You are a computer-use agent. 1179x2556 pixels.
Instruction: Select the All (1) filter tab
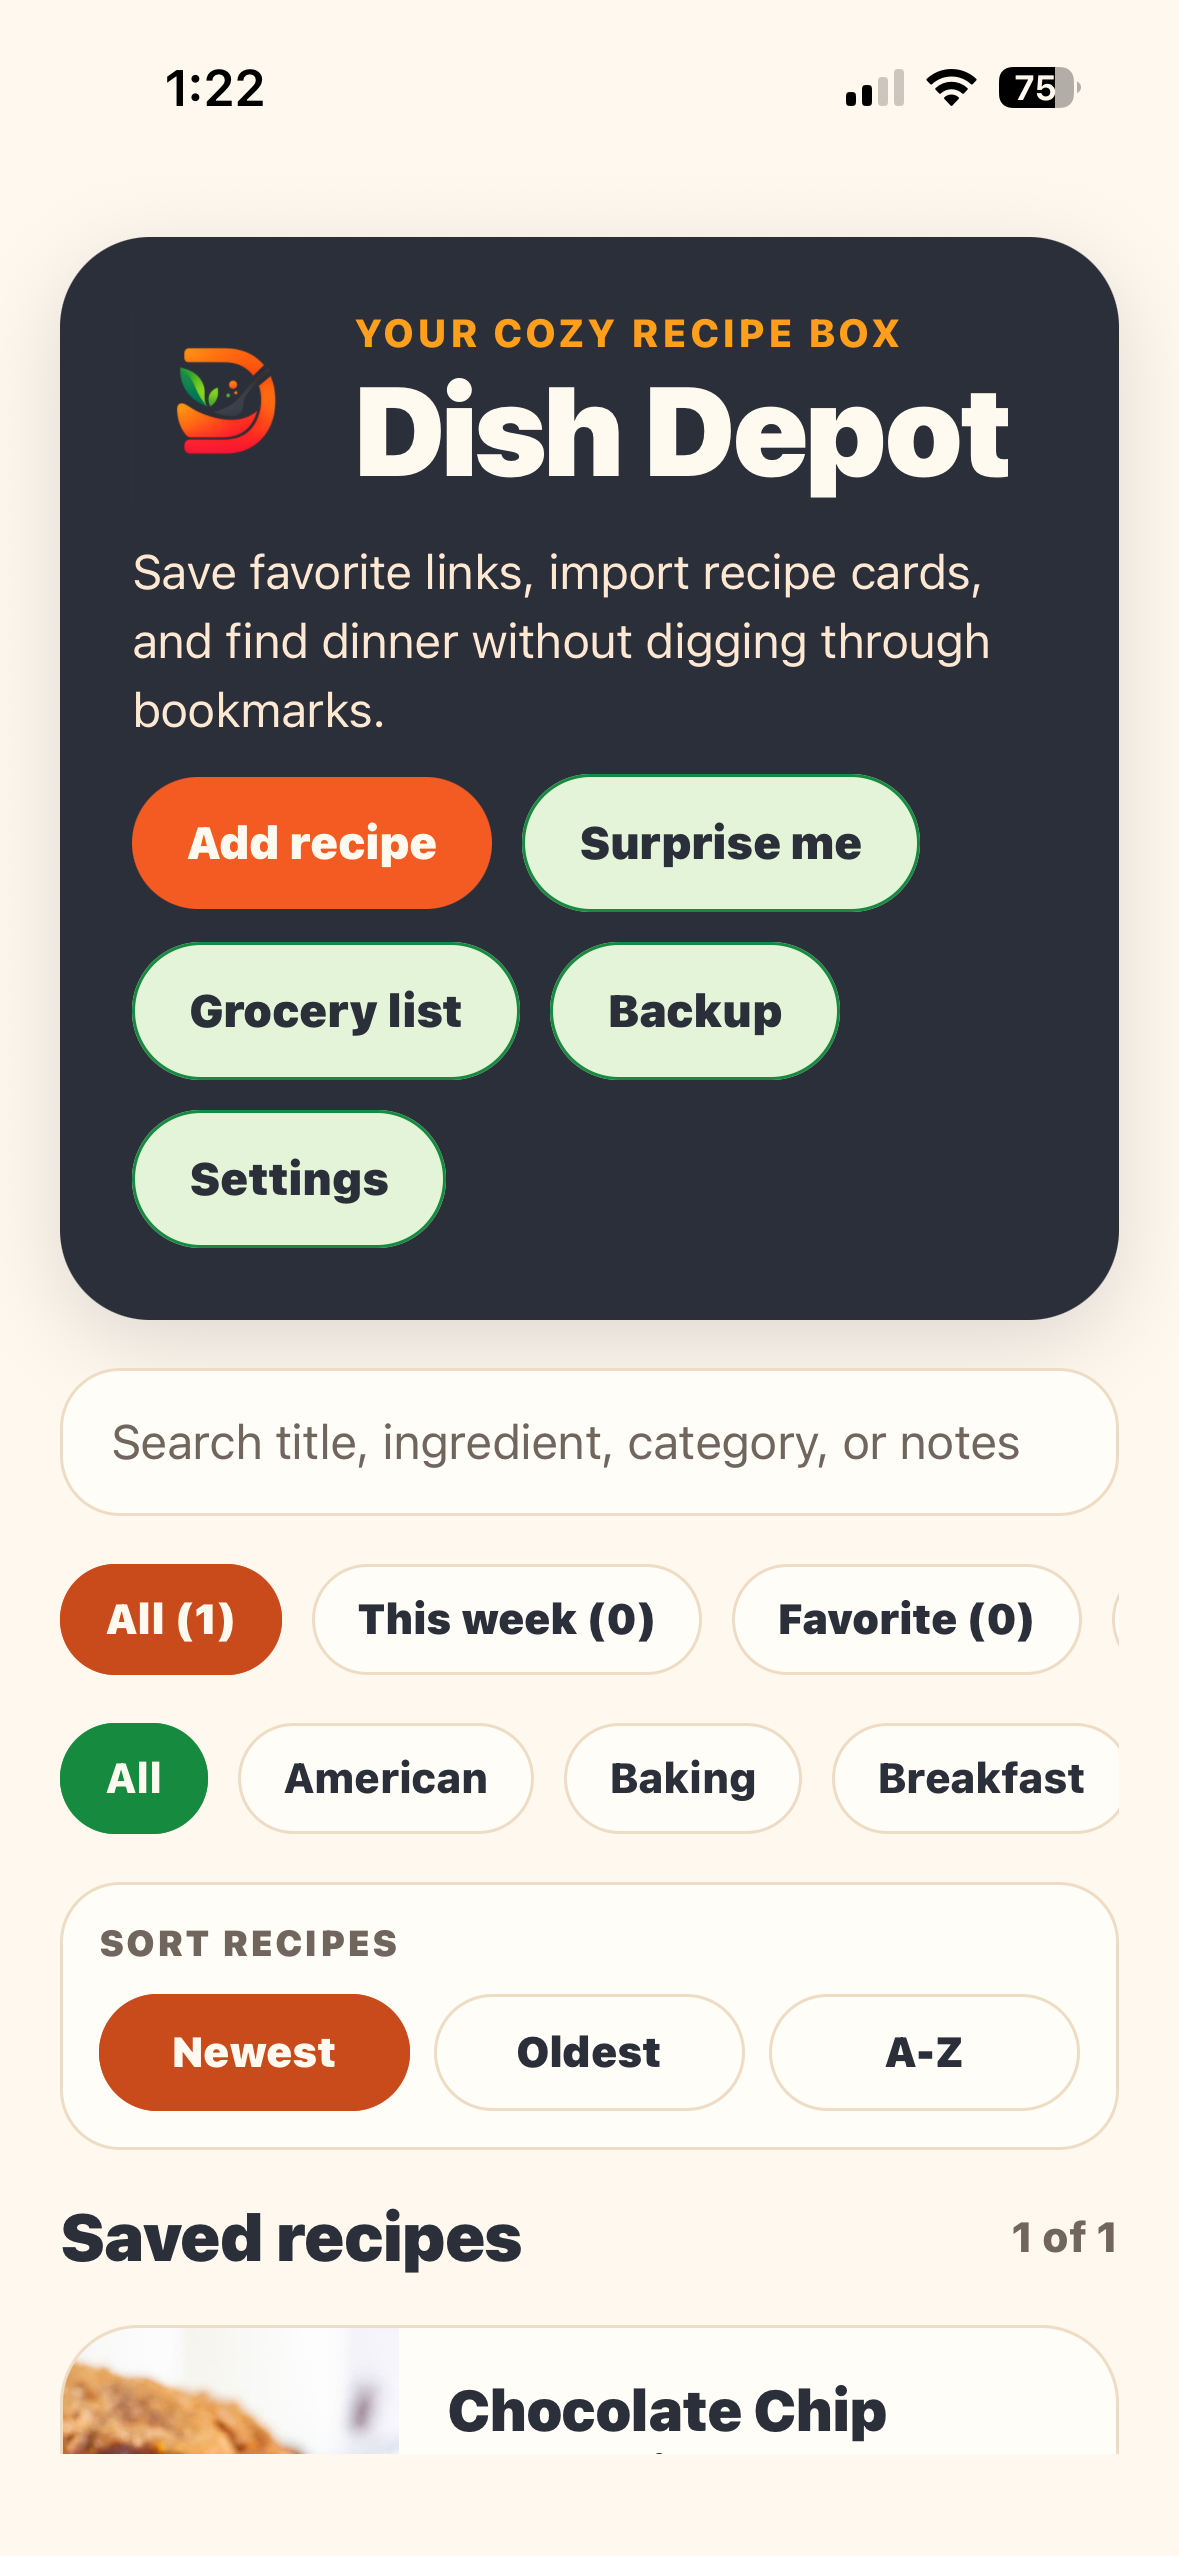171,1619
